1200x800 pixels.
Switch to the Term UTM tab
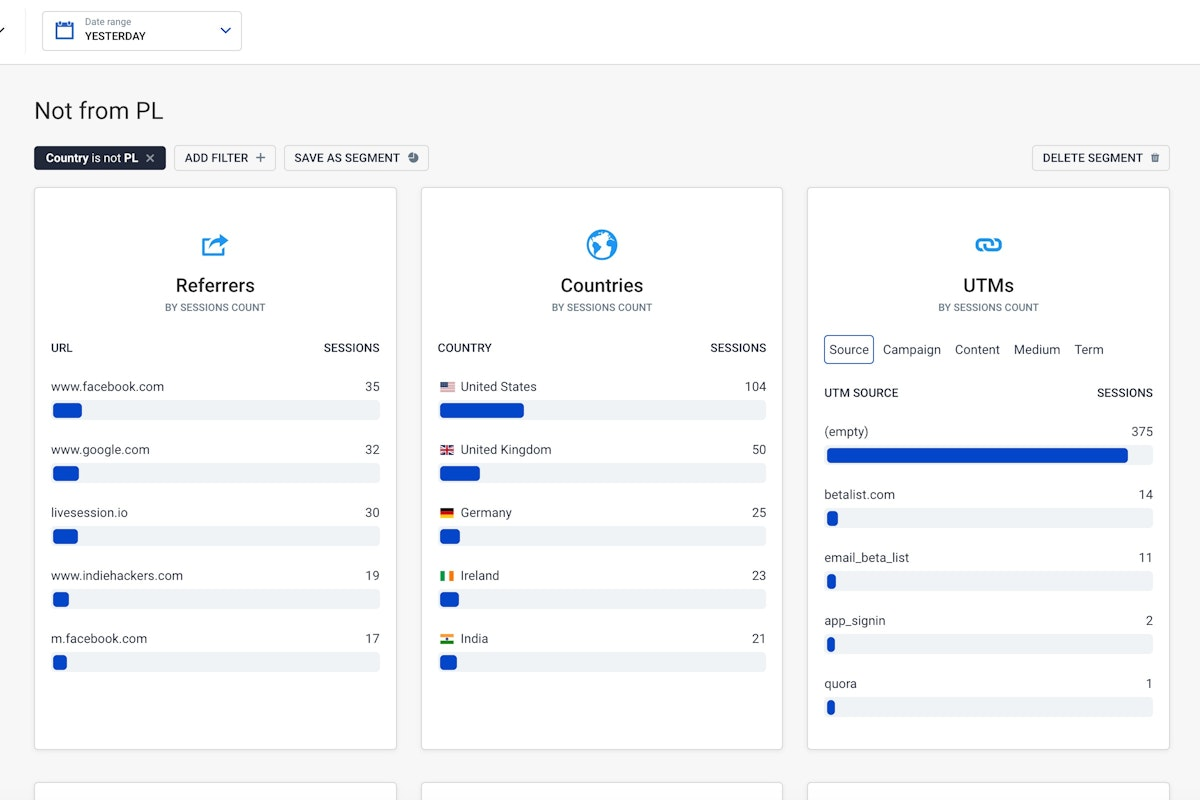pos(1088,350)
